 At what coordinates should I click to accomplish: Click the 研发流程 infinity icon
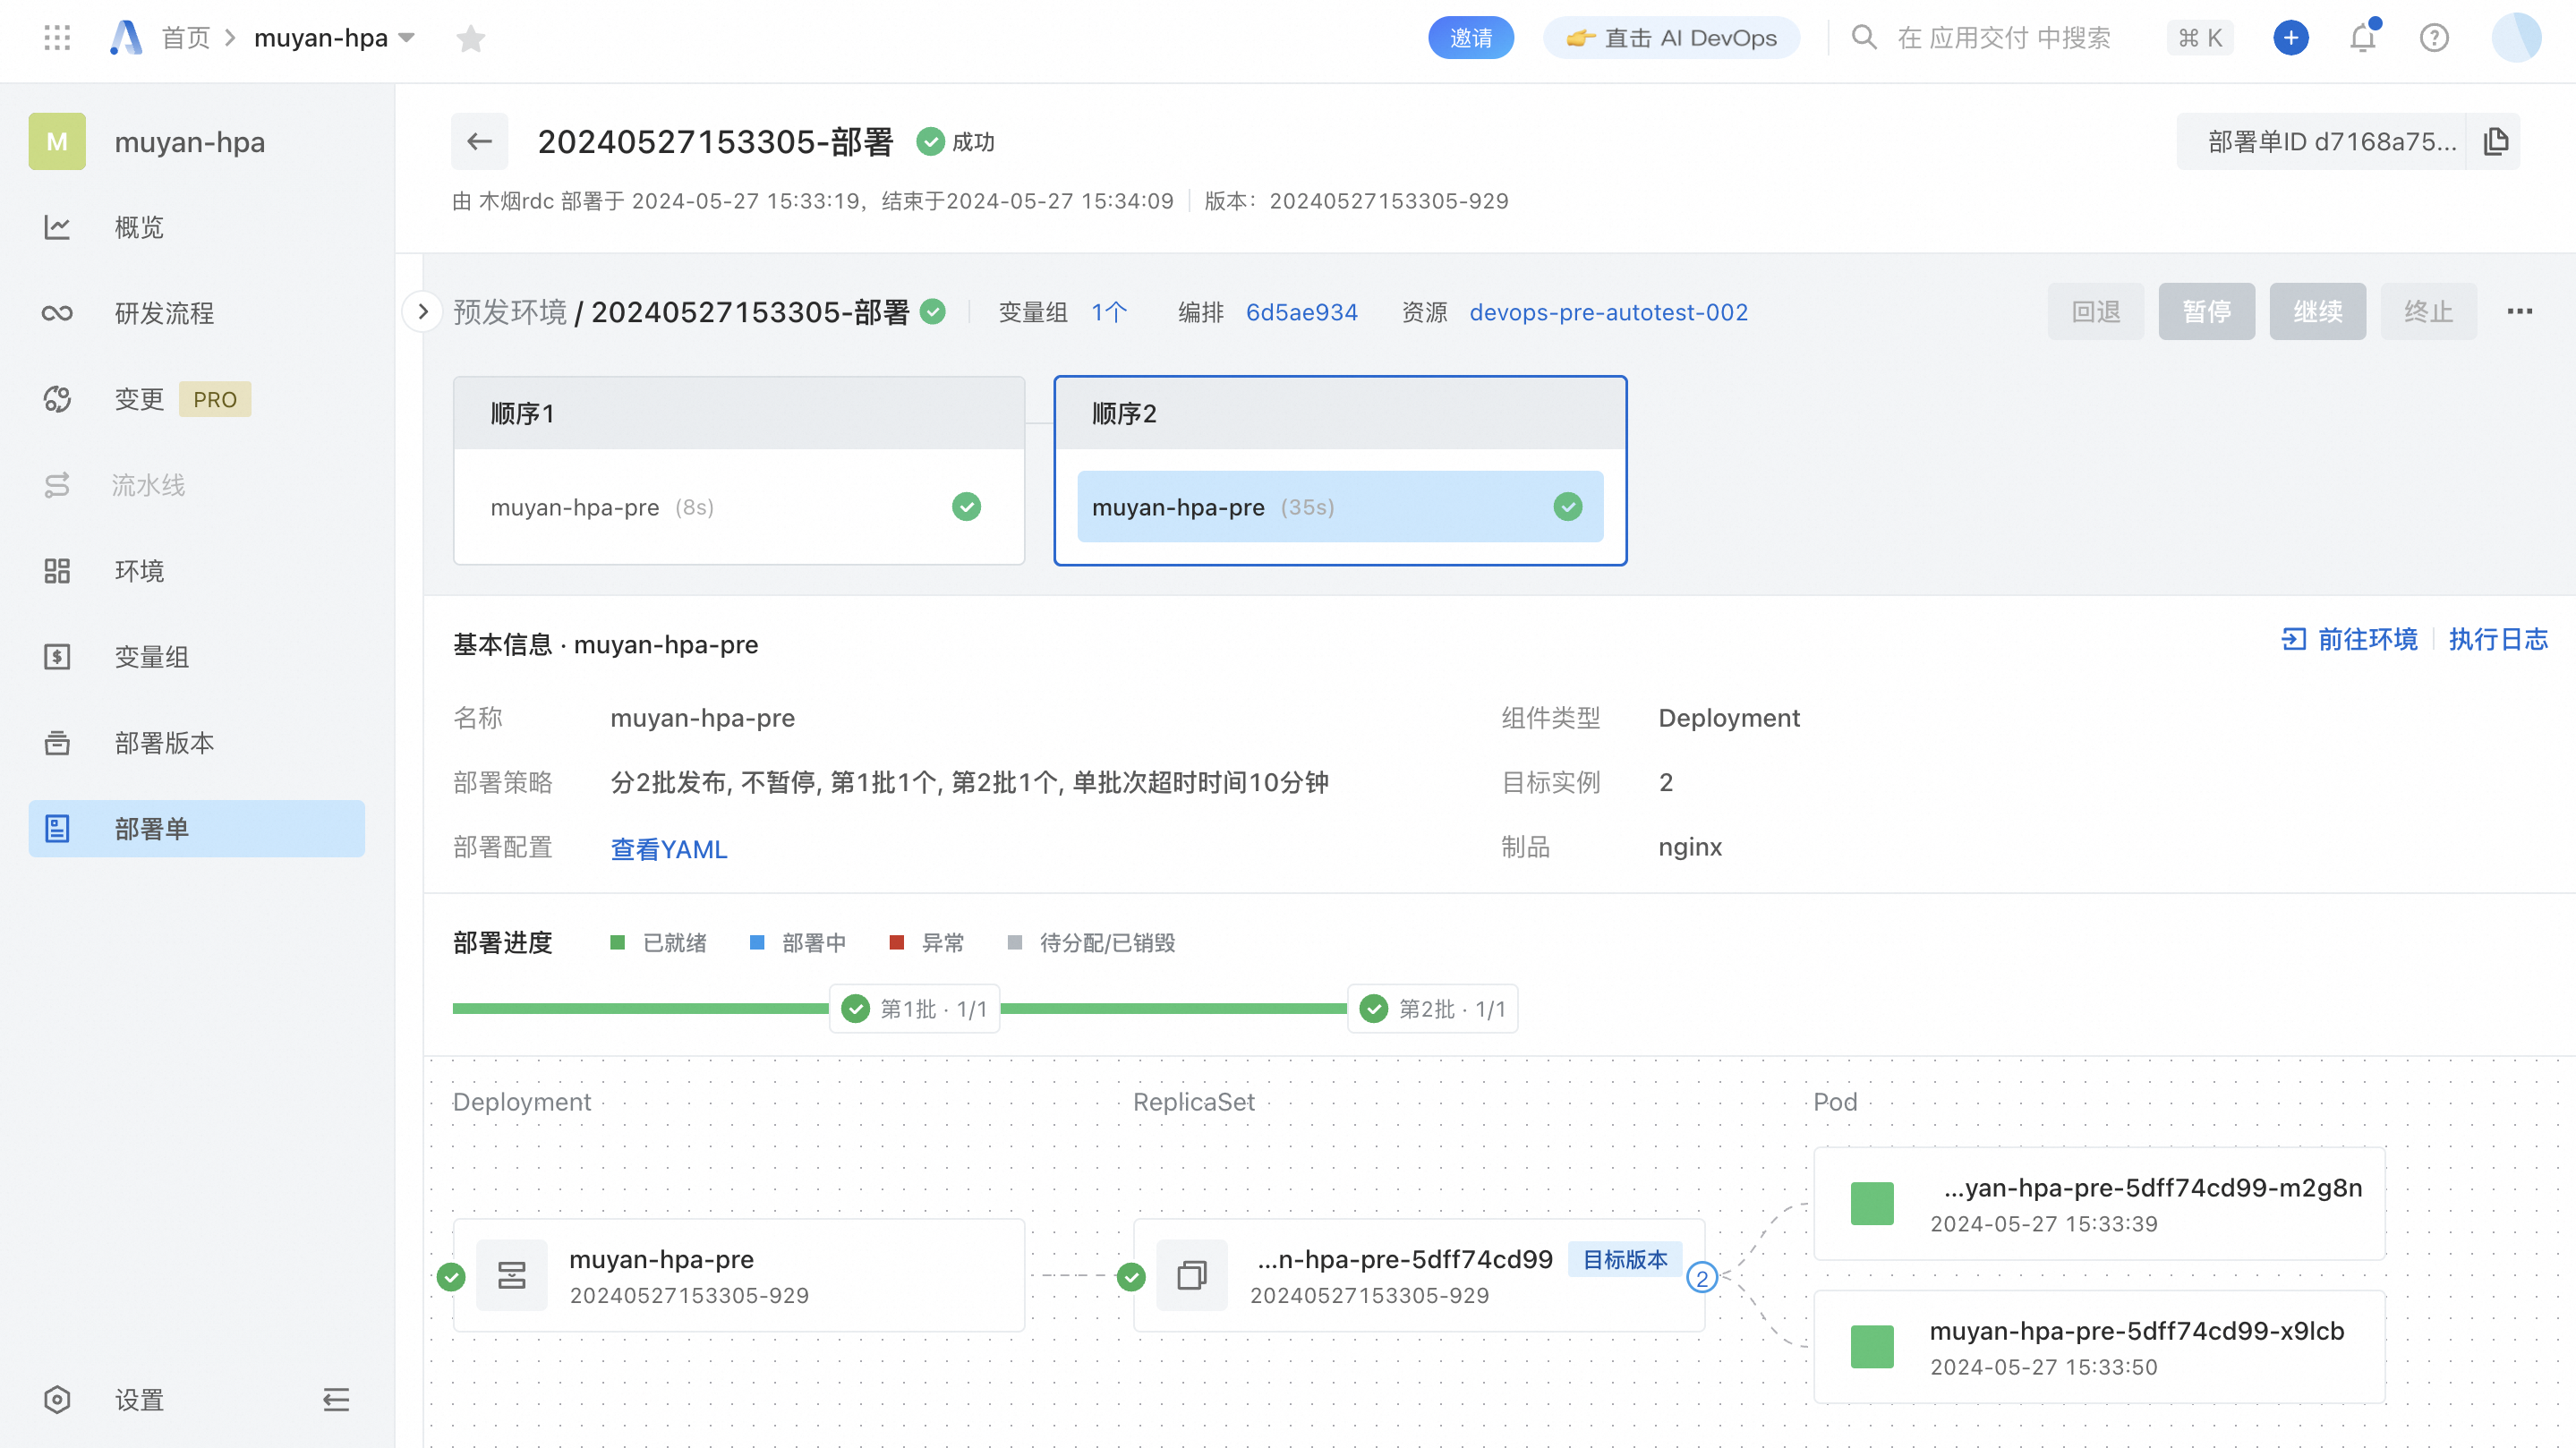pos(57,313)
